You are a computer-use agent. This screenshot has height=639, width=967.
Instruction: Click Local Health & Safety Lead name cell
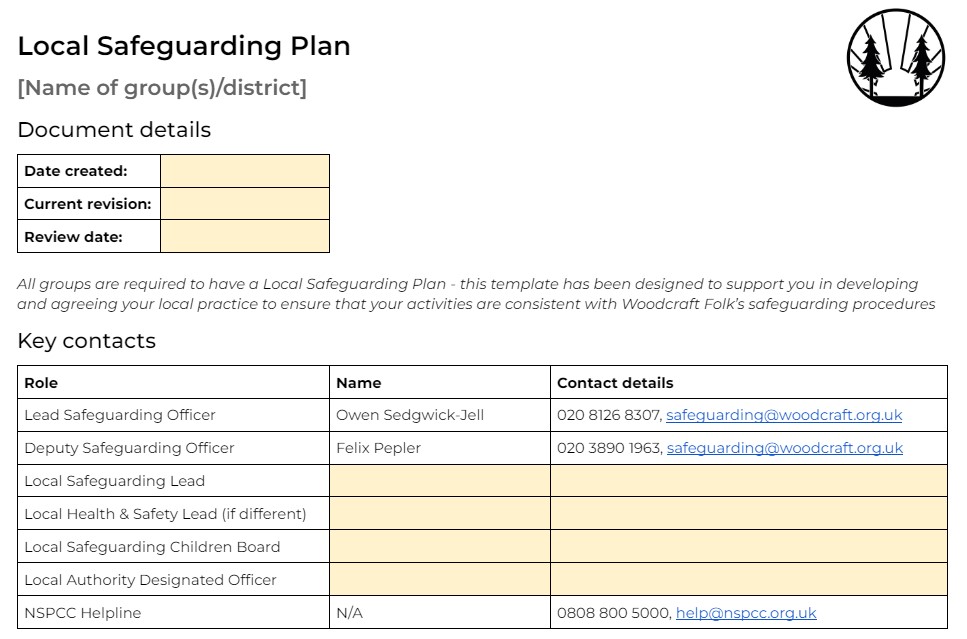[440, 514]
